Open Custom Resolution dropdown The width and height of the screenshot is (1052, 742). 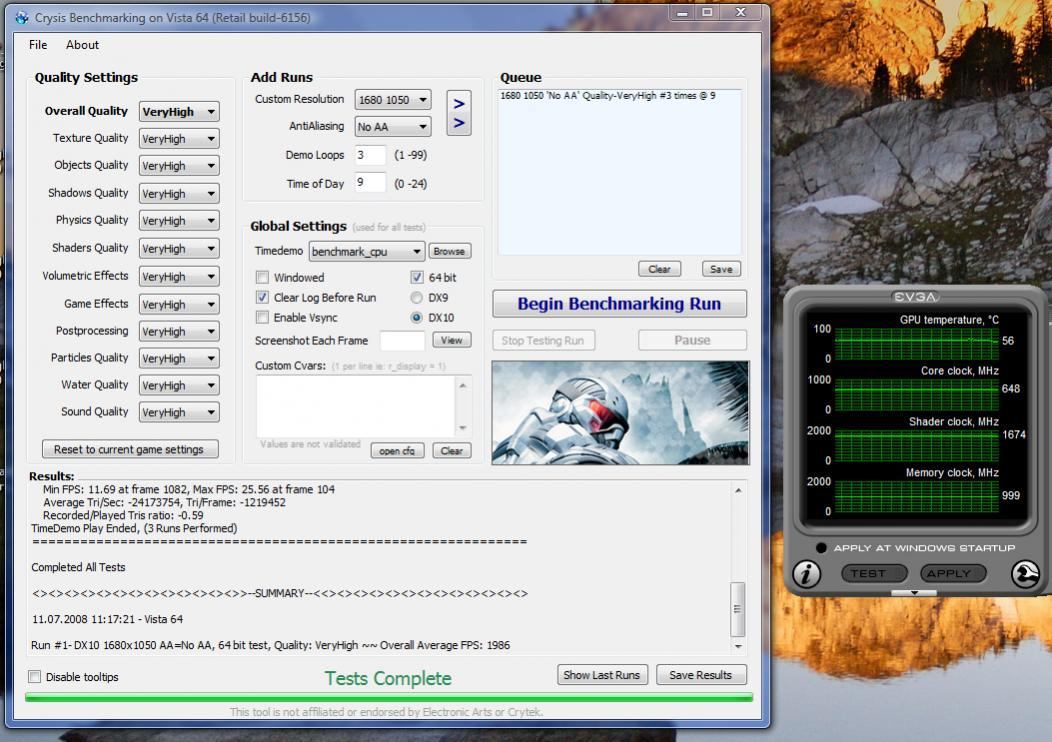pyautogui.click(x=392, y=99)
